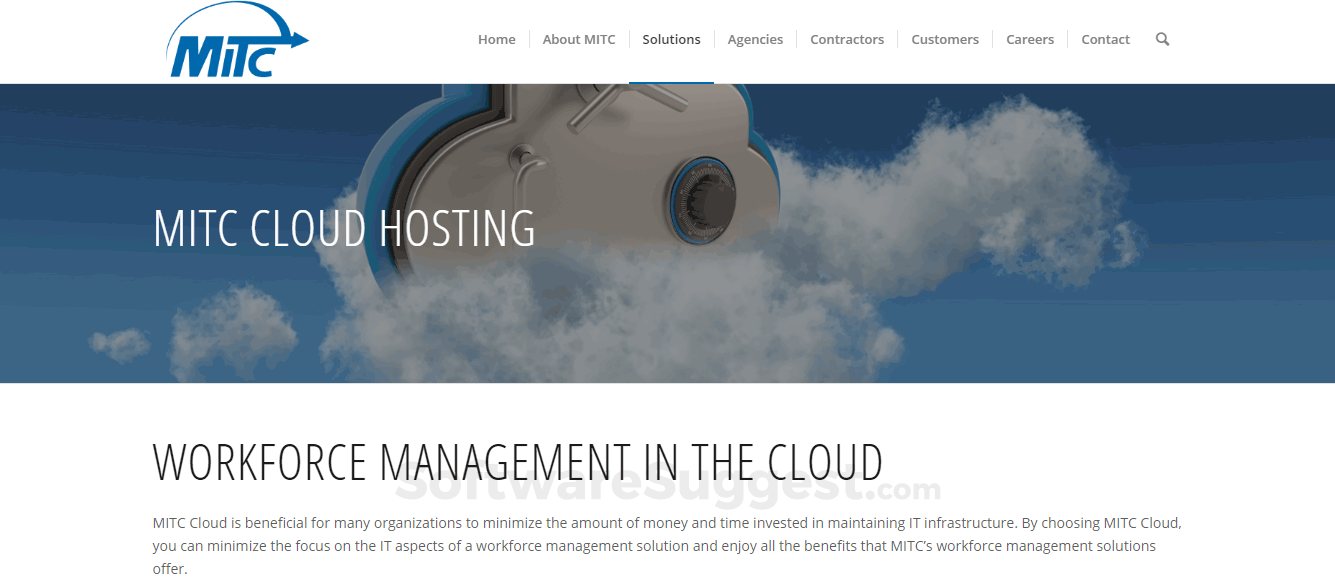Click the Solutions underline indicator

(x=671, y=81)
